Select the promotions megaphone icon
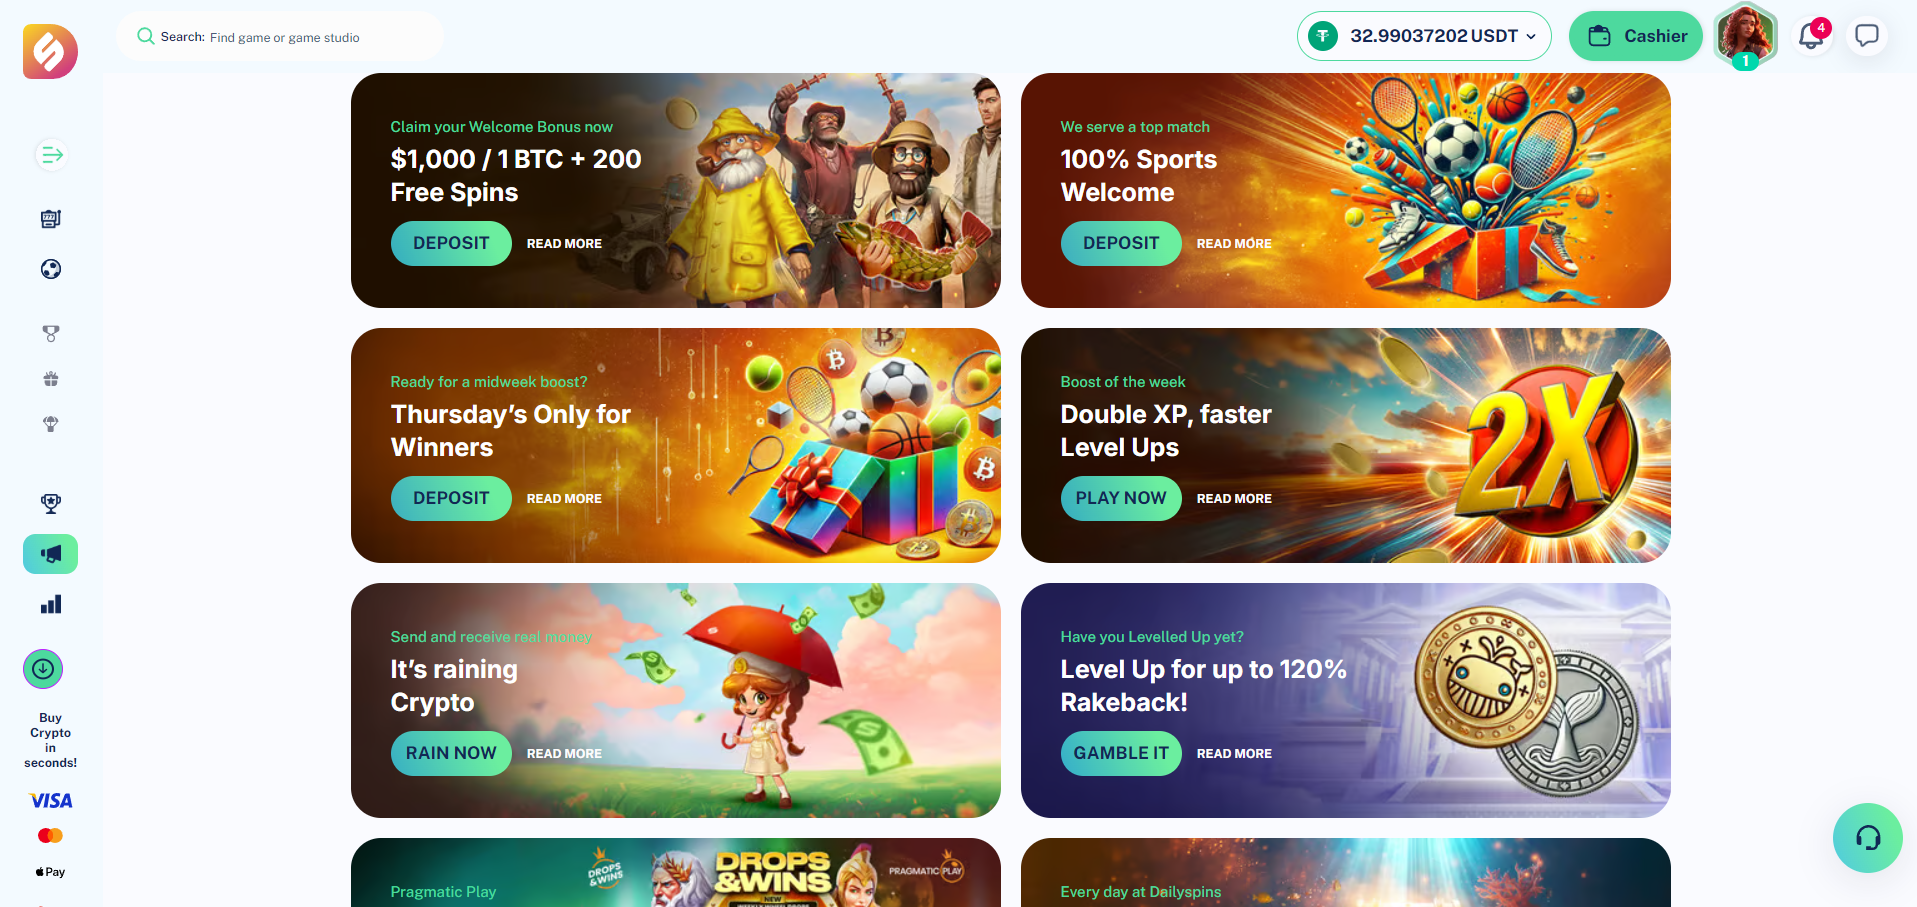The height and width of the screenshot is (907, 1917). pos(51,554)
